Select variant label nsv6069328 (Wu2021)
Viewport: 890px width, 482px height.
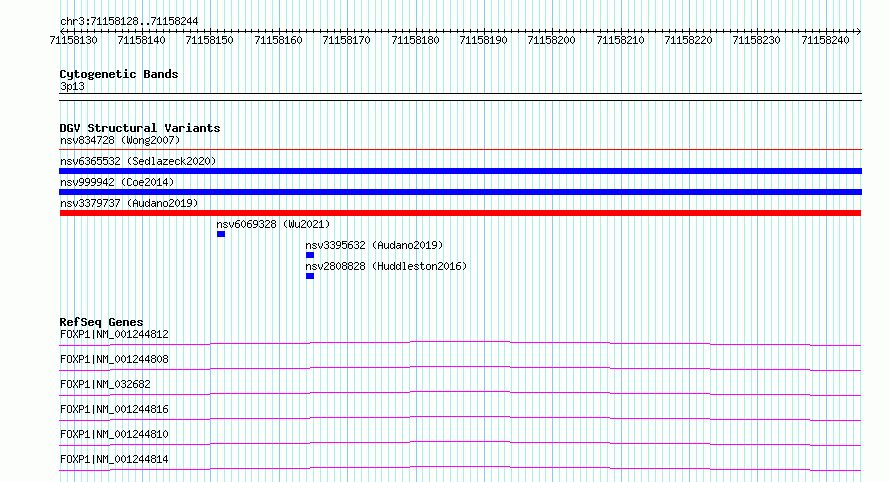coord(273,224)
